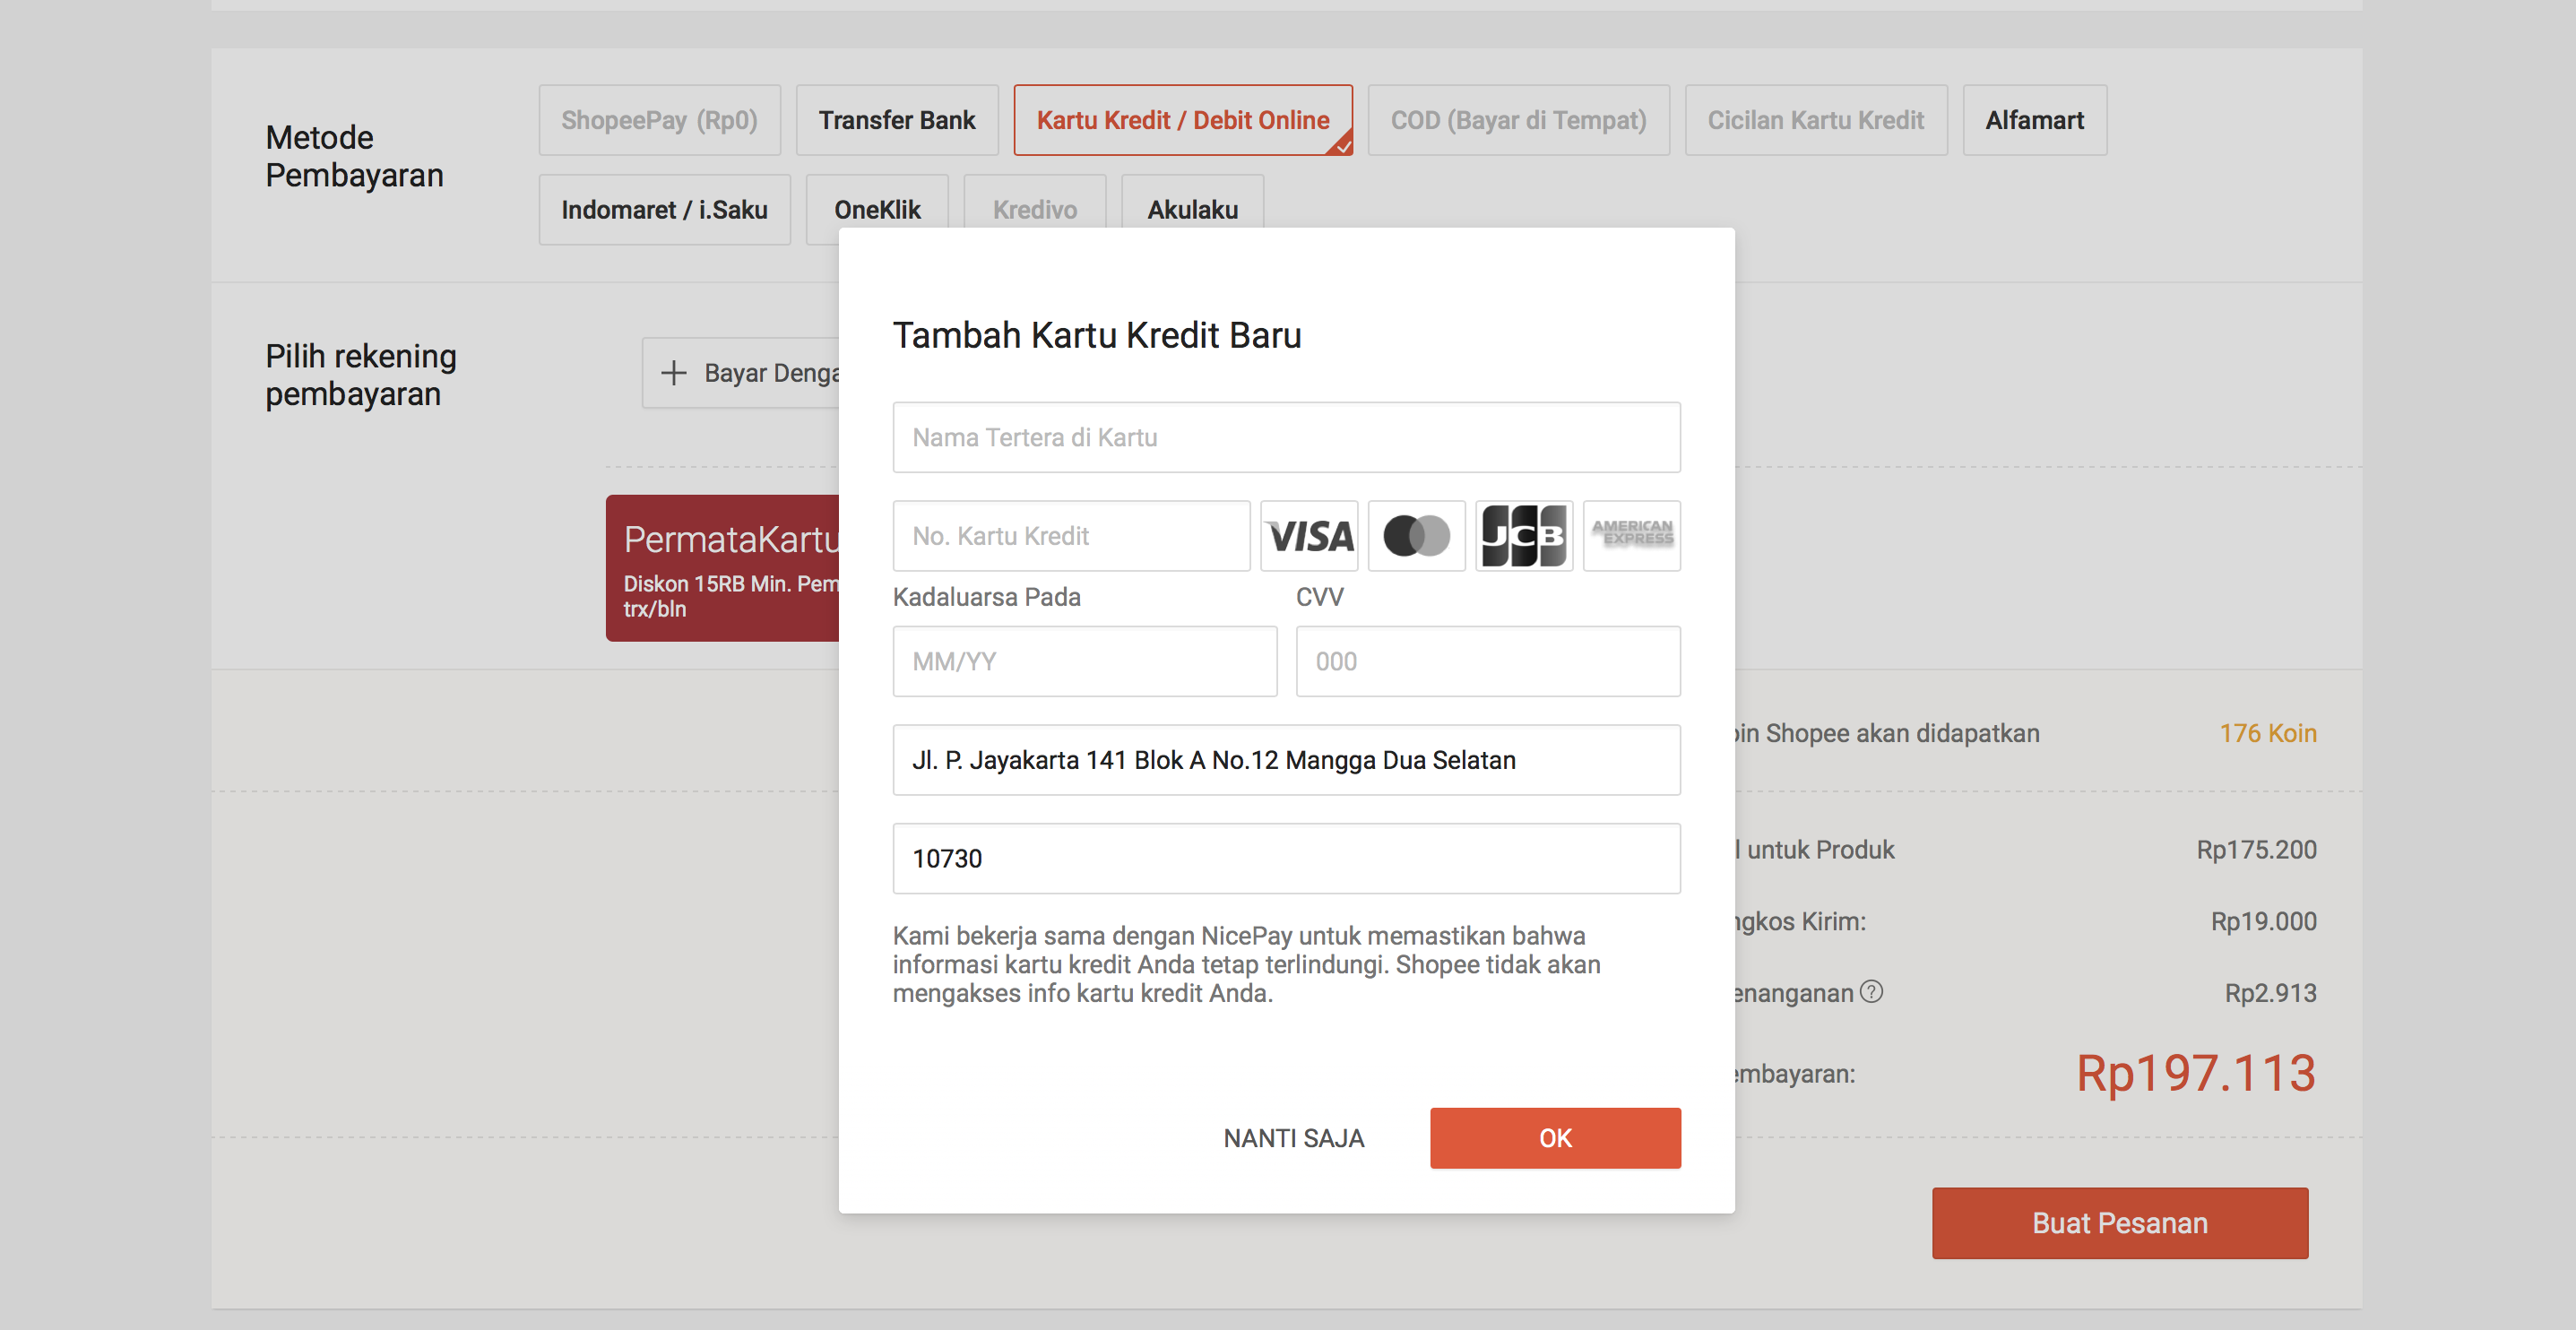Viewport: 2576px width, 1330px height.
Task: Click the postal code field showing 10730
Action: pos(1286,858)
